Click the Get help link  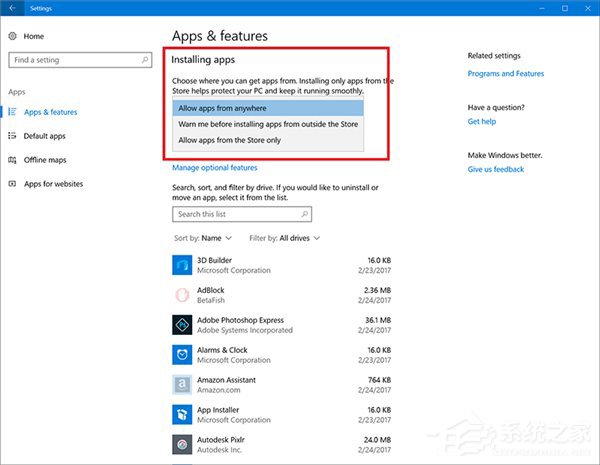pyautogui.click(x=482, y=121)
